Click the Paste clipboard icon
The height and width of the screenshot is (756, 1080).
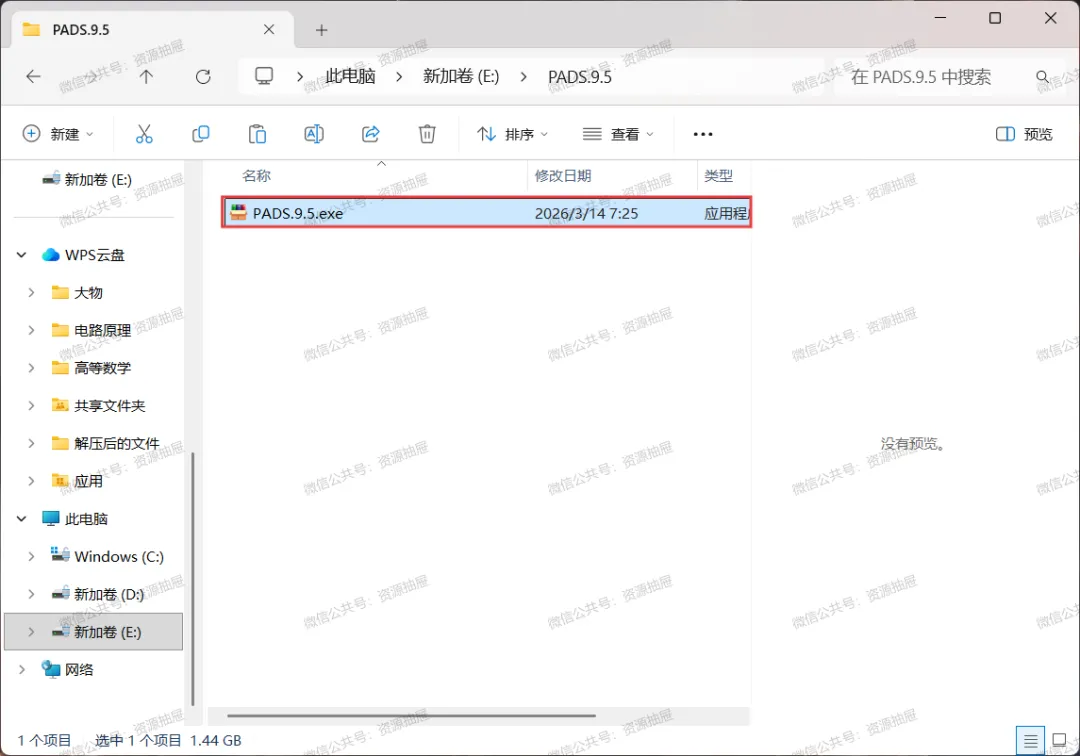pos(257,134)
